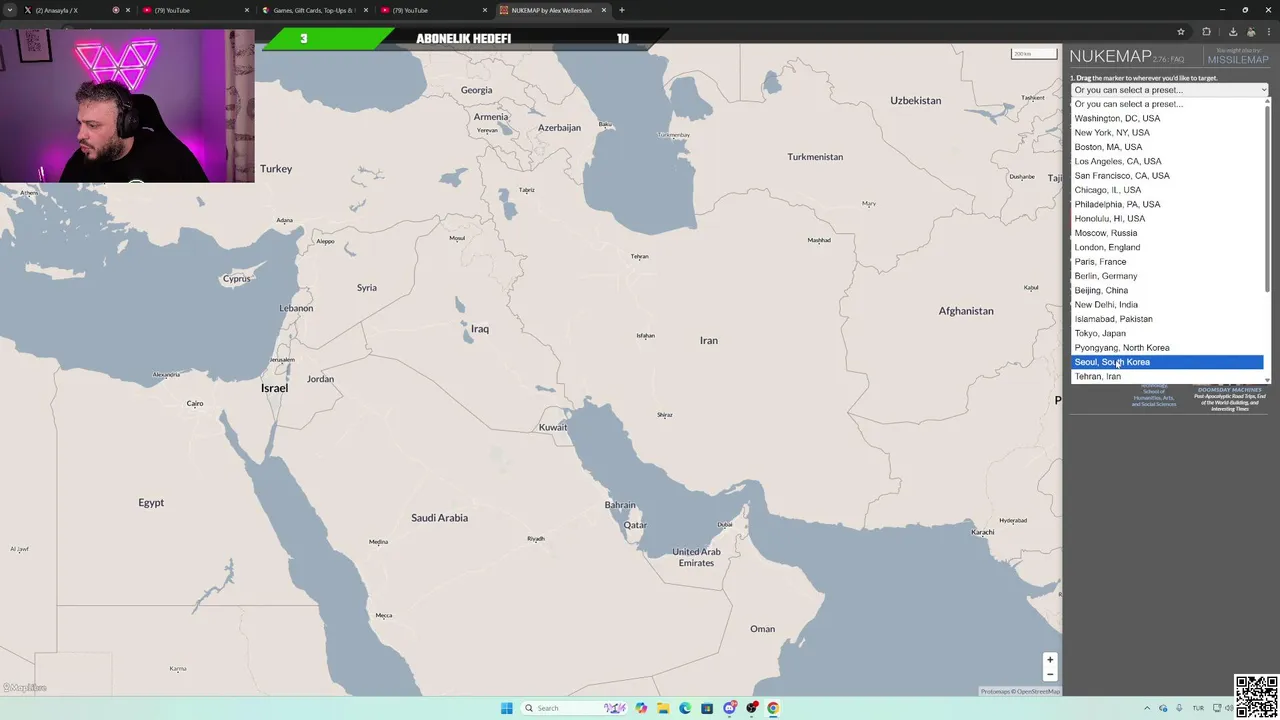Image resolution: width=1280 pixels, height=720 pixels.
Task: Open the browser downloads icon
Action: (1232, 32)
